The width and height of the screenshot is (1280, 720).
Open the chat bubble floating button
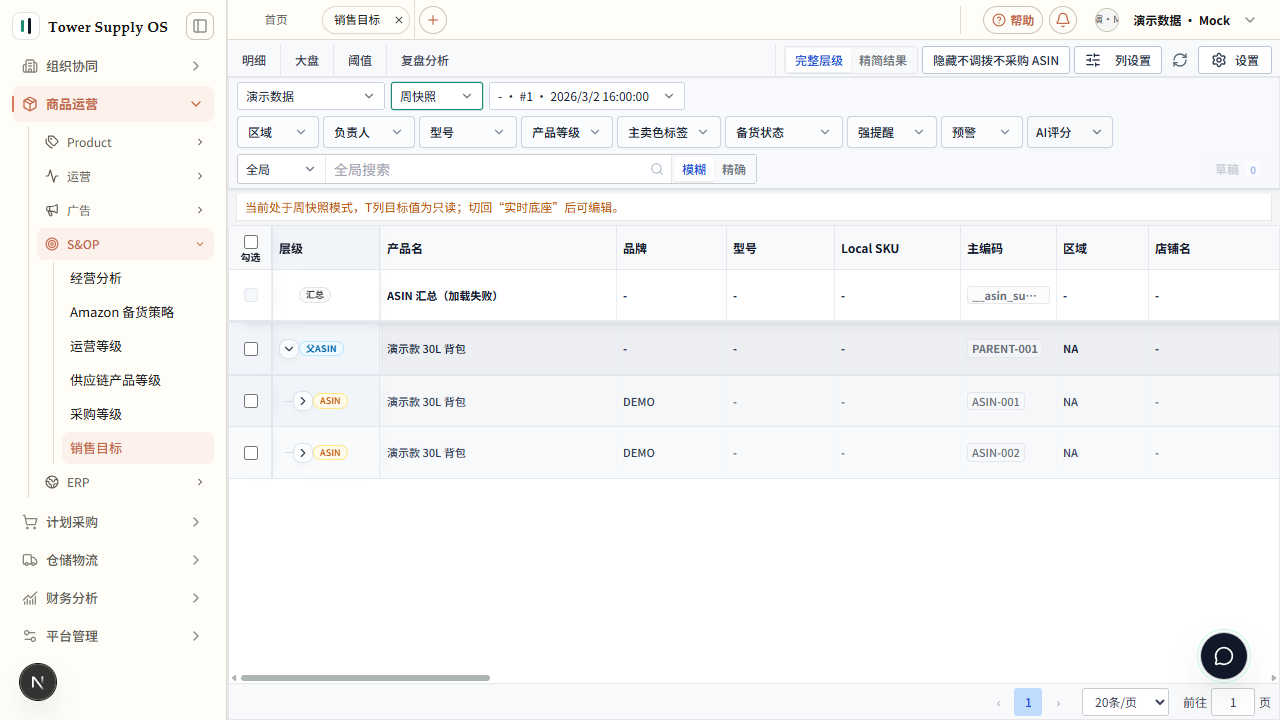(1224, 656)
